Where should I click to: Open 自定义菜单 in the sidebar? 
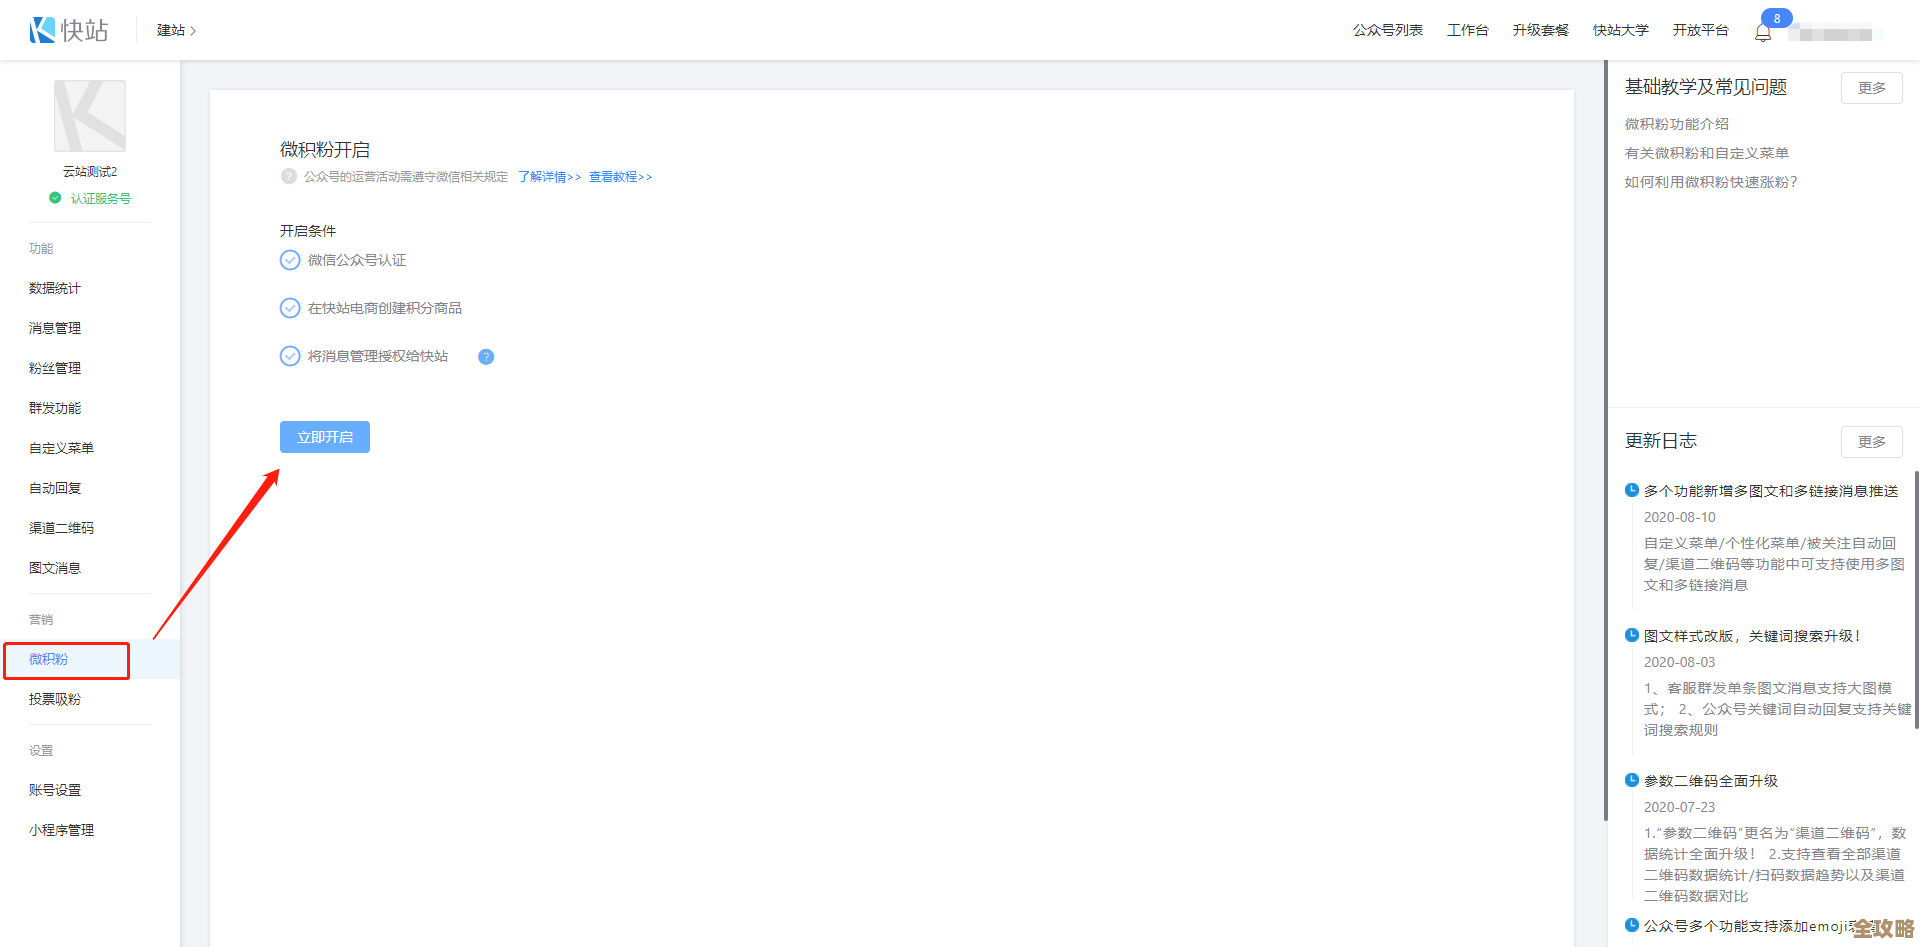(61, 448)
